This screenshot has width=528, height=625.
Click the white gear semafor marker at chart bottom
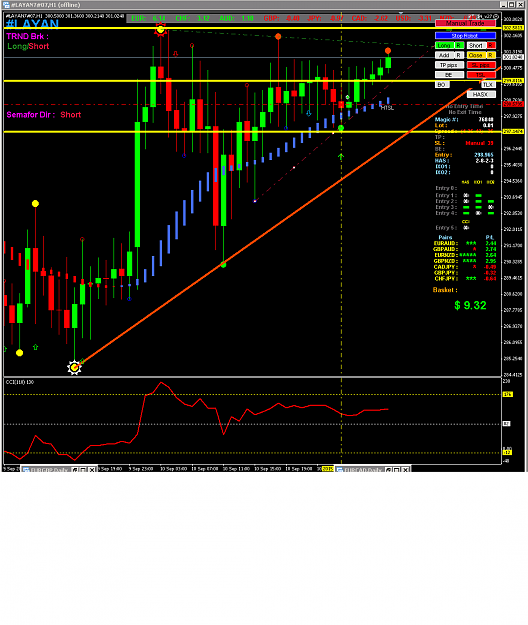click(x=74, y=367)
